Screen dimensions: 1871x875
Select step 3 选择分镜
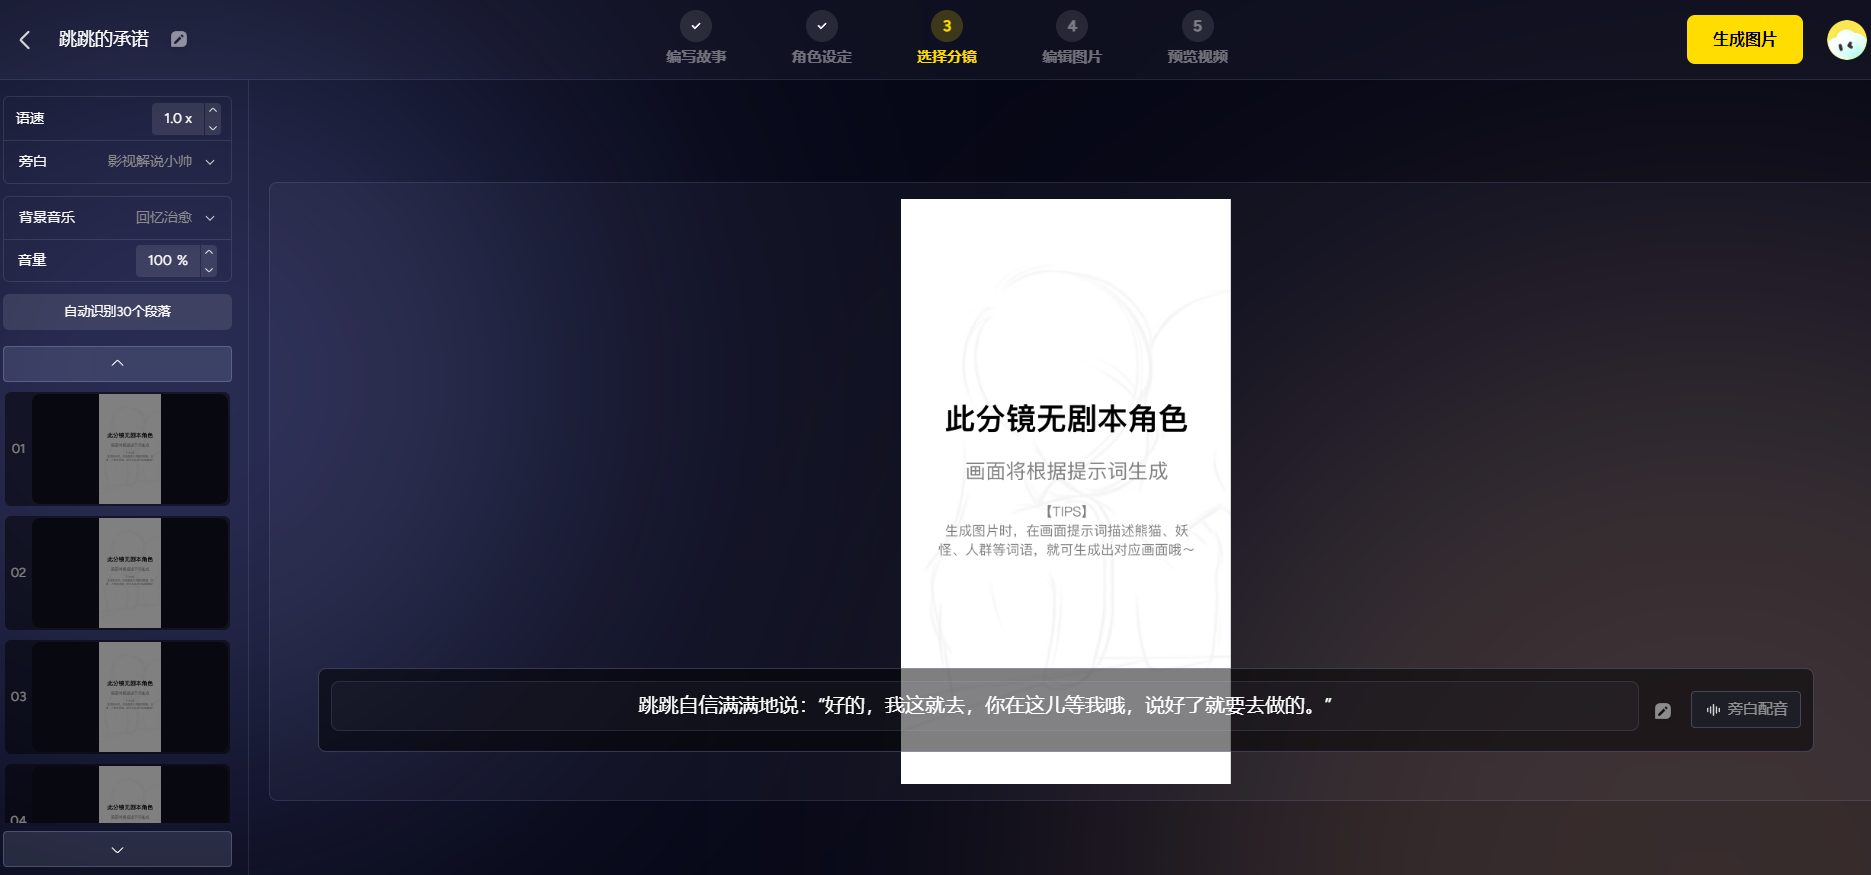pos(947,38)
